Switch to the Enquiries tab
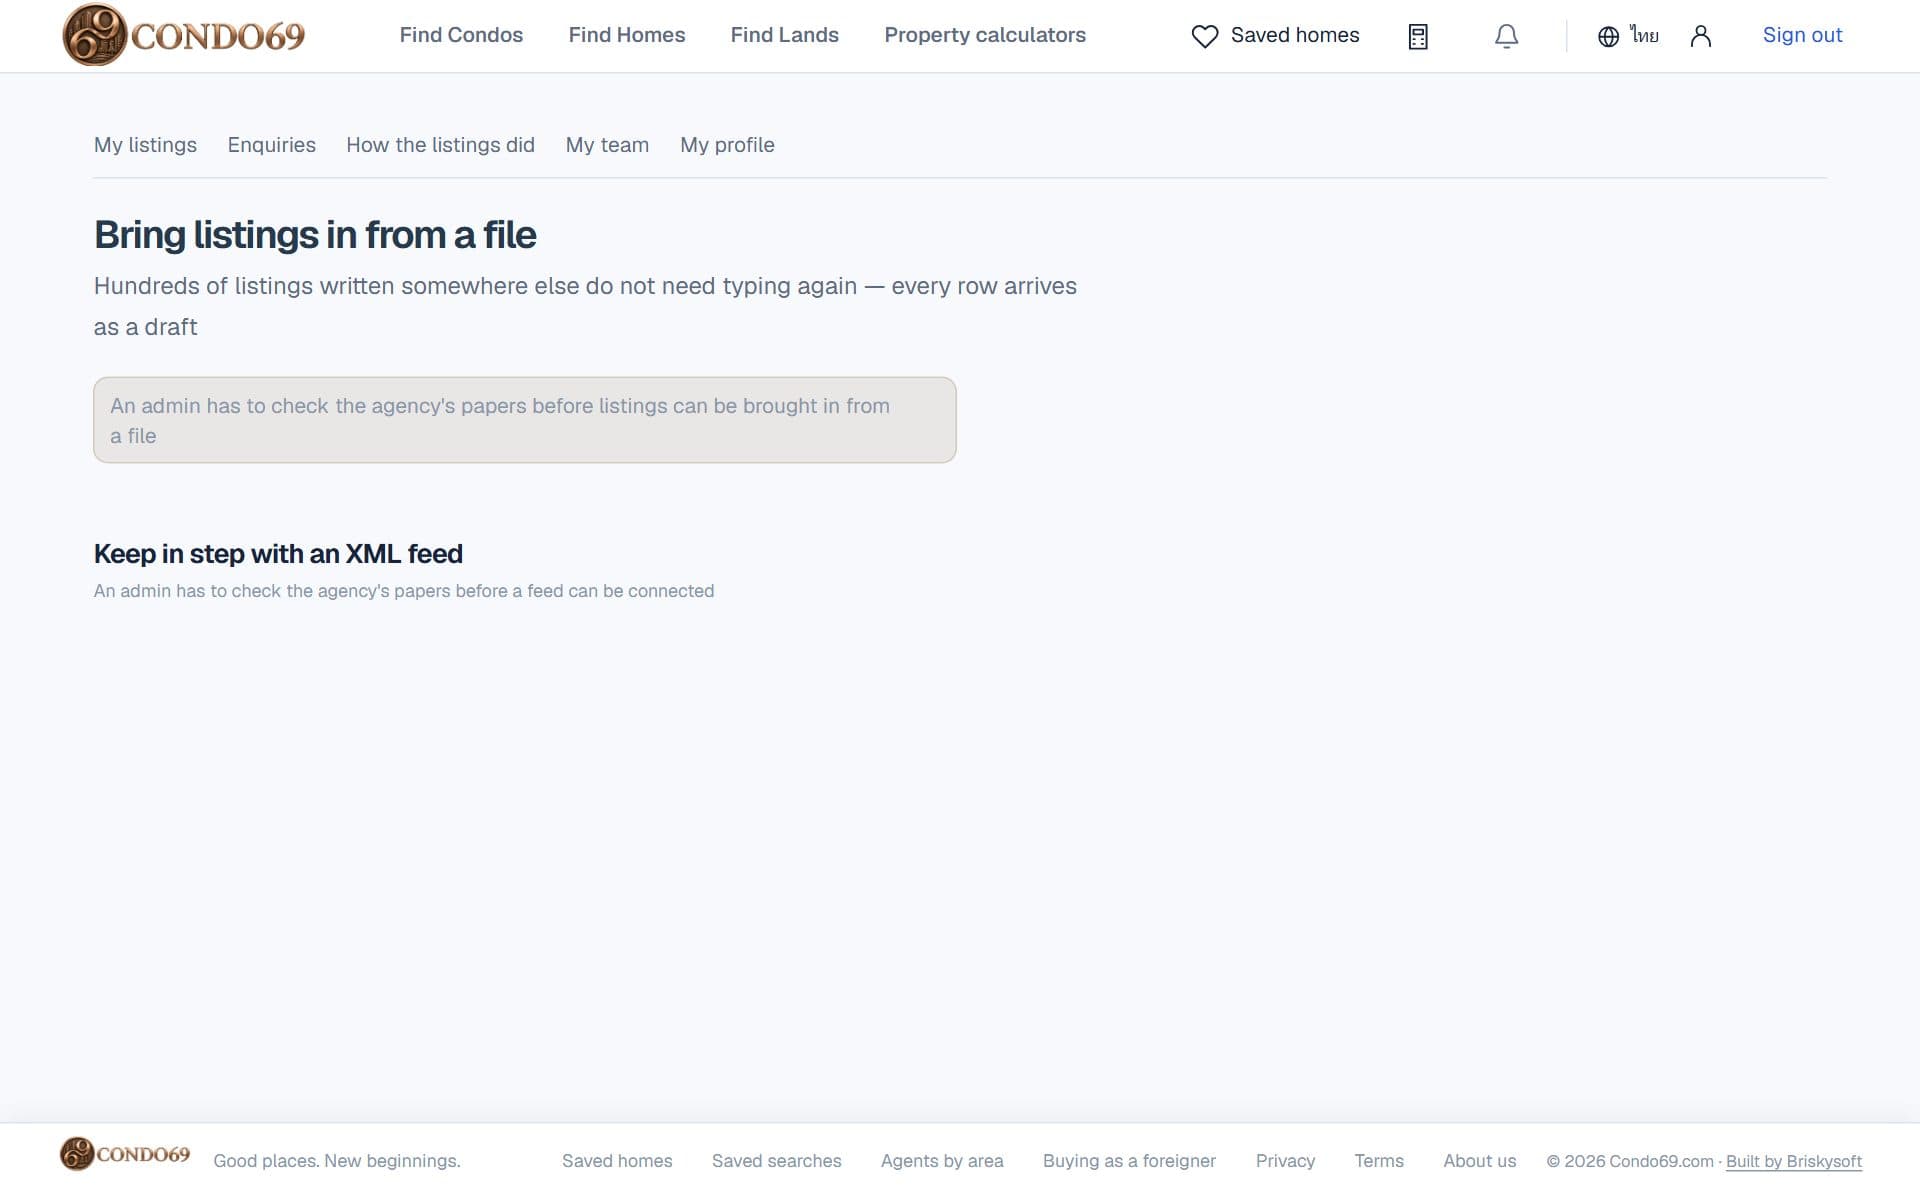The height and width of the screenshot is (1200, 1920). pos(271,145)
